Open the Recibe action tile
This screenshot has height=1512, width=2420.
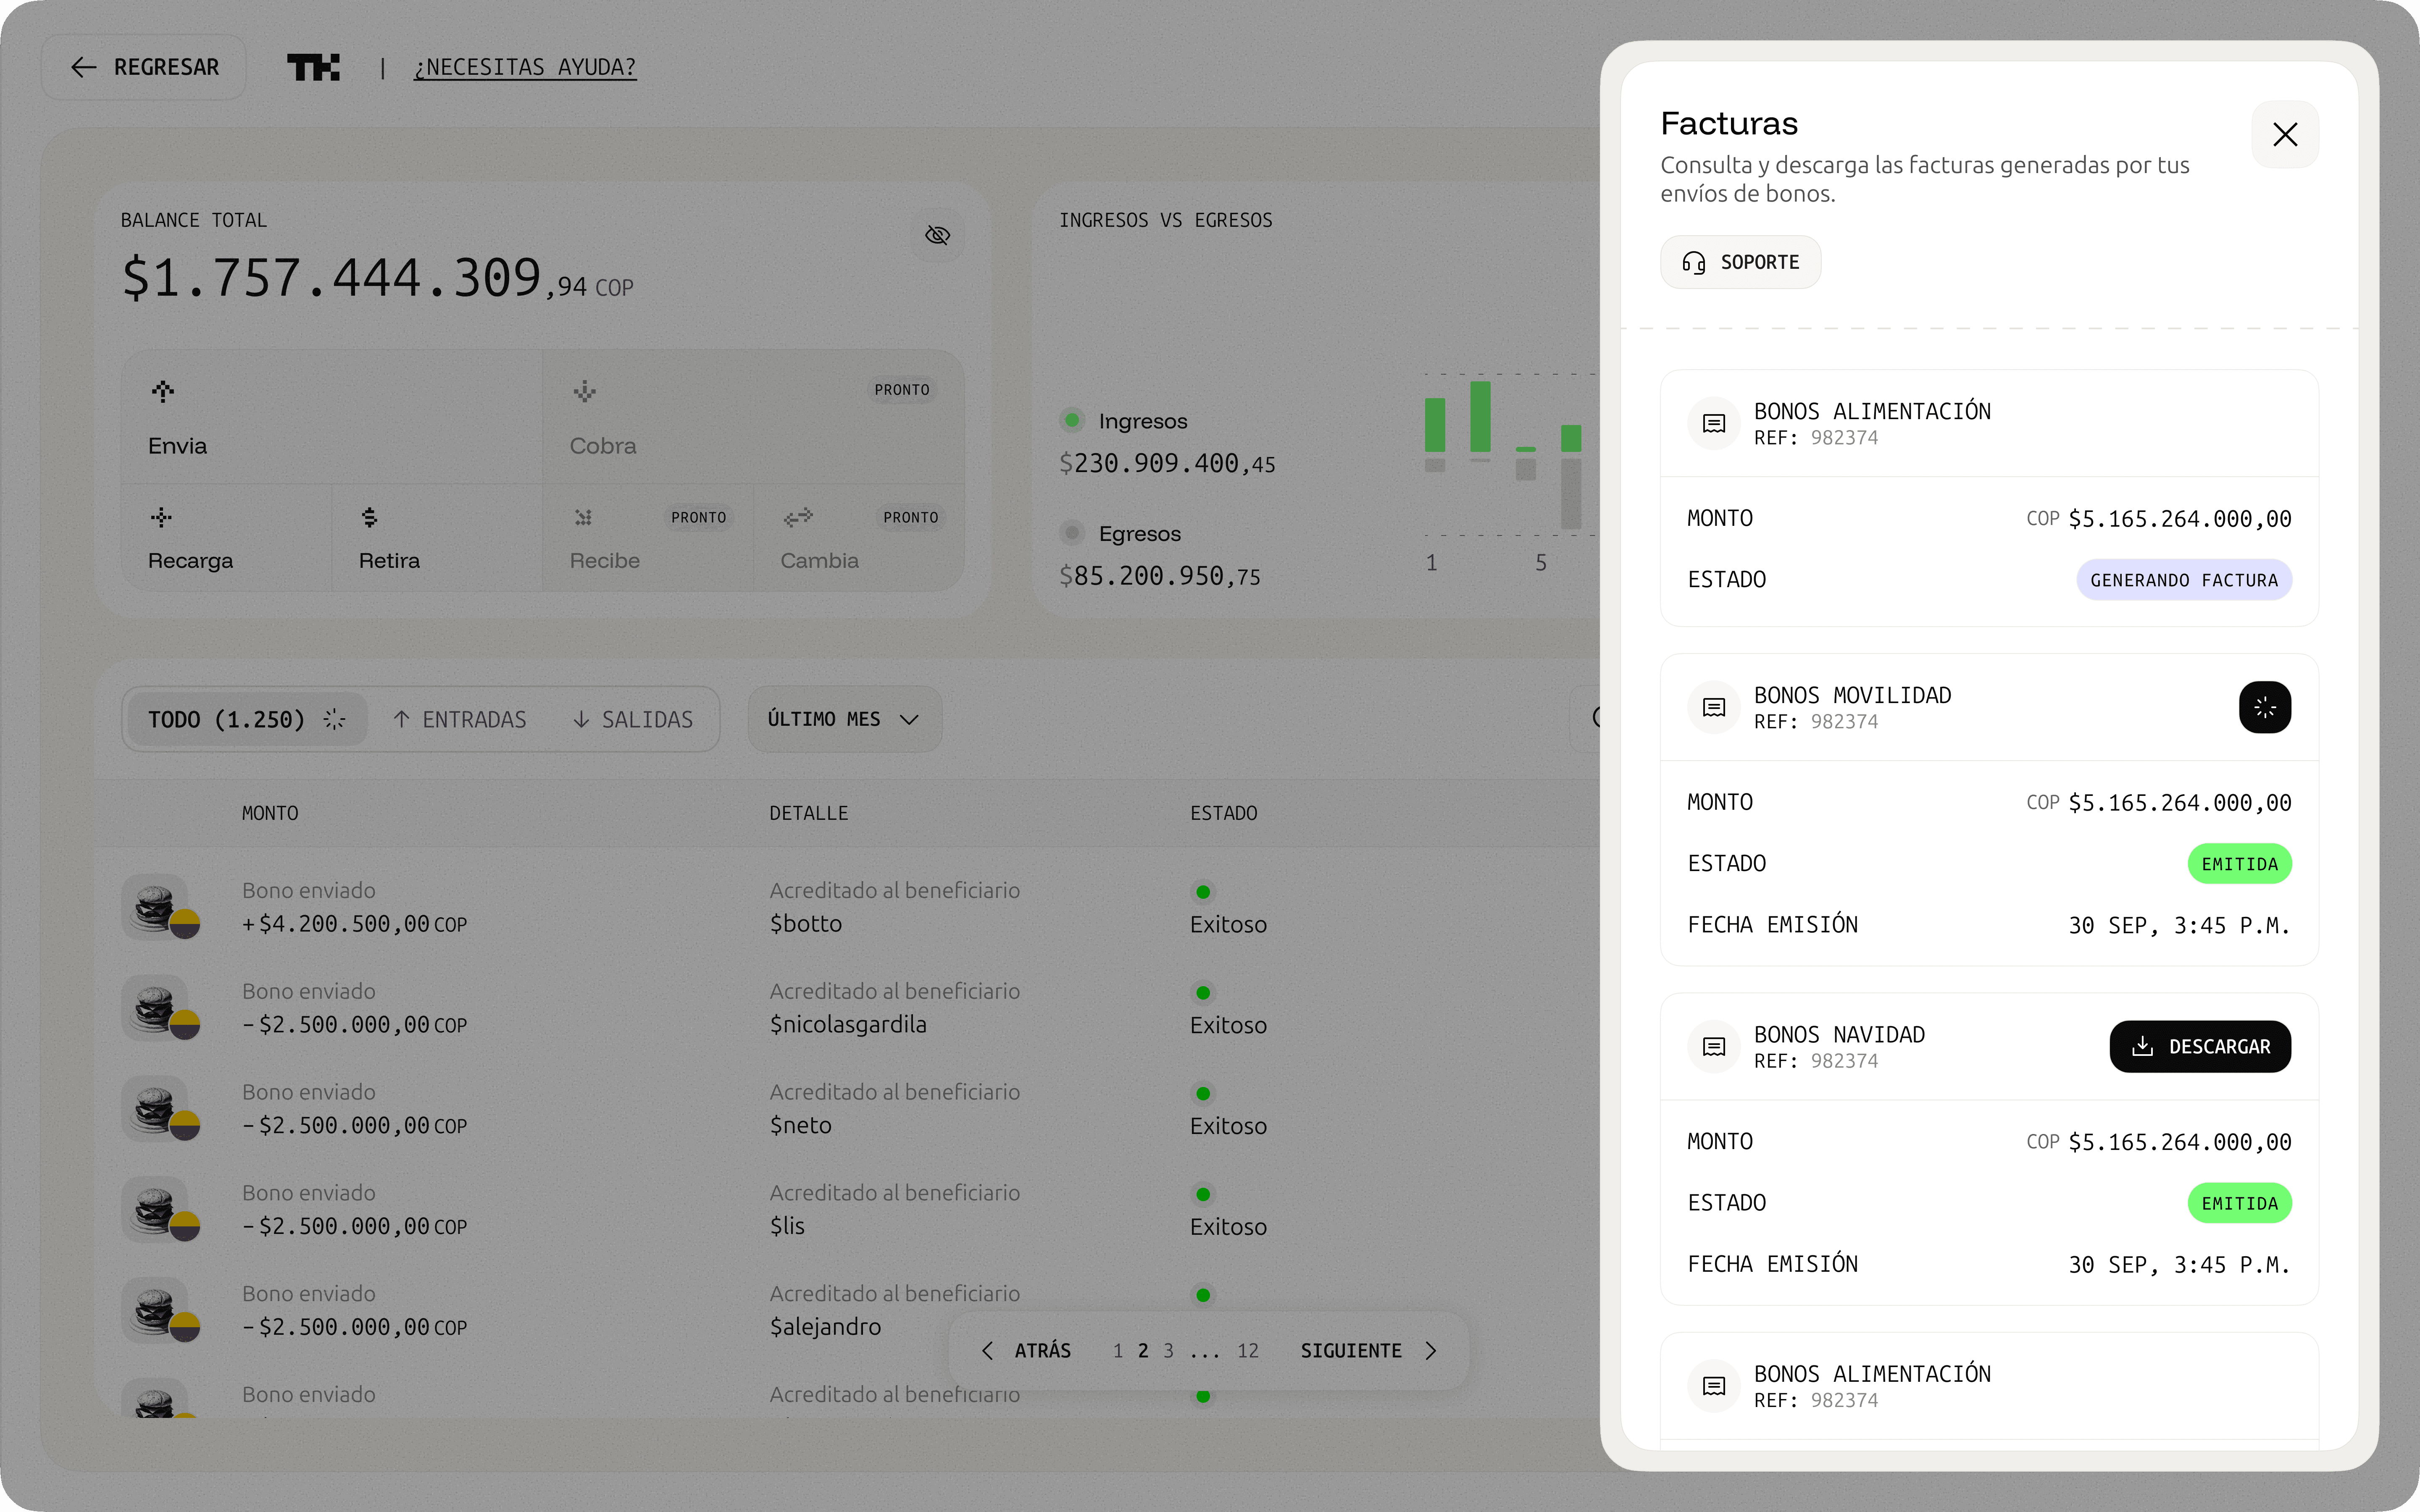click(x=648, y=538)
